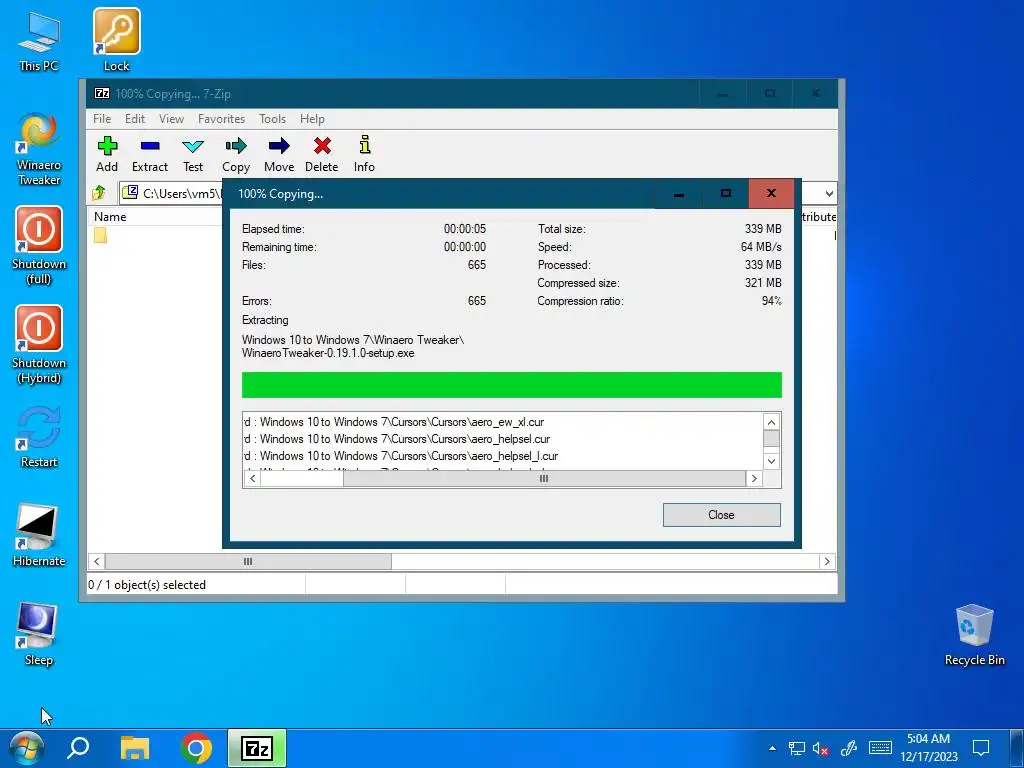Click error log scroll right arrow
The height and width of the screenshot is (768, 1024).
pos(754,479)
